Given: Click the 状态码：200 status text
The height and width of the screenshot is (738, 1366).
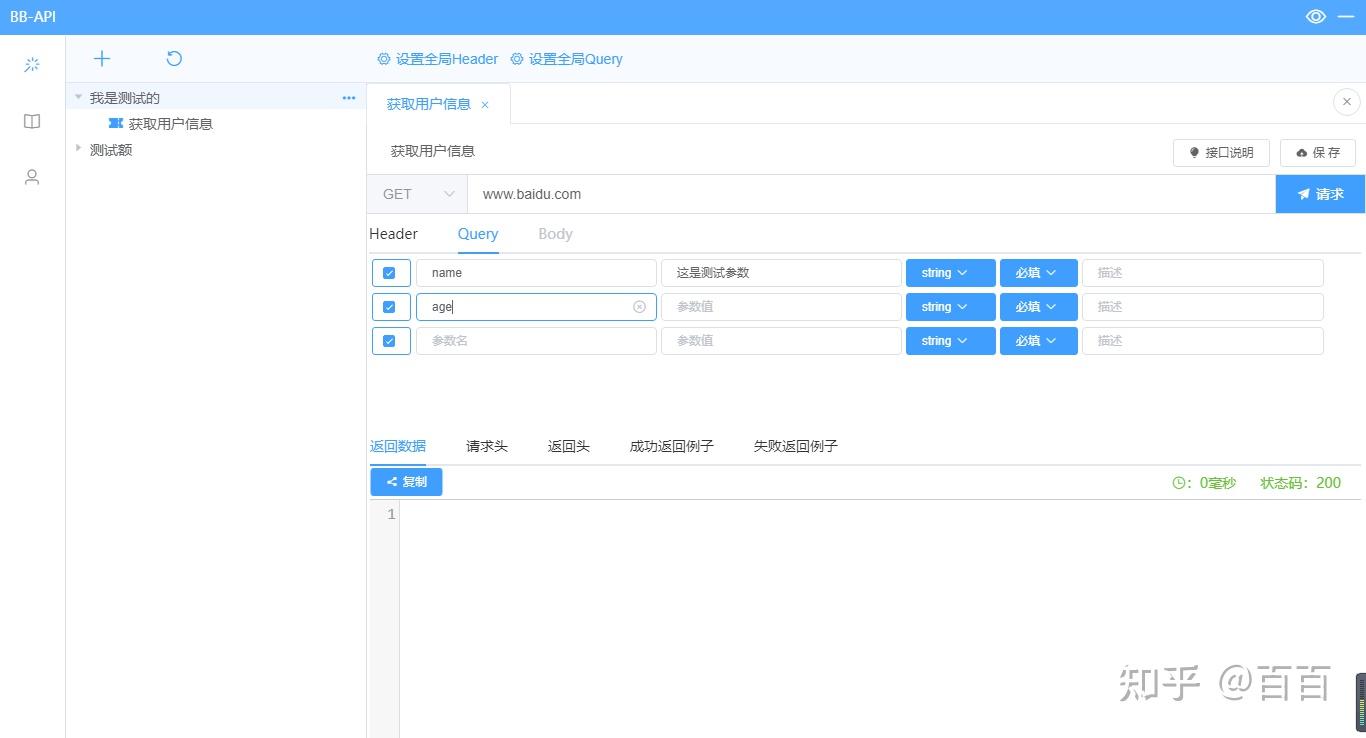Looking at the screenshot, I should coord(1300,483).
